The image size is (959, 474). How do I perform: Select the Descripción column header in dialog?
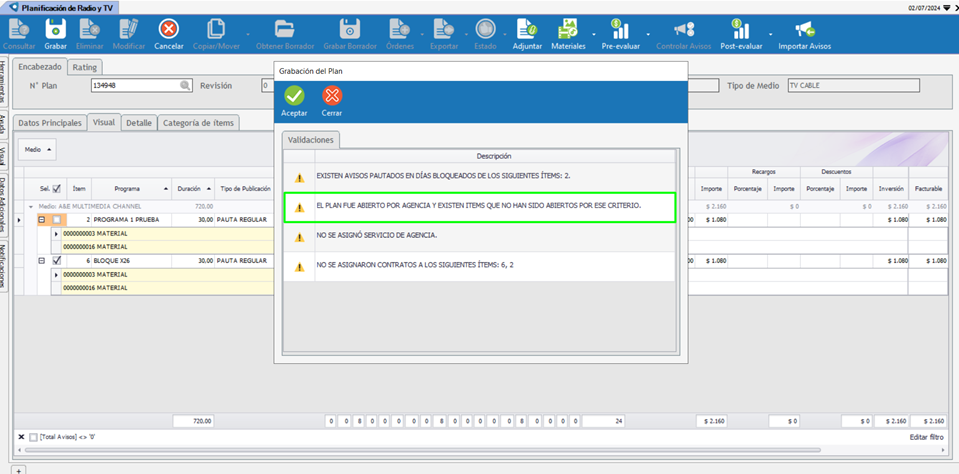point(494,156)
